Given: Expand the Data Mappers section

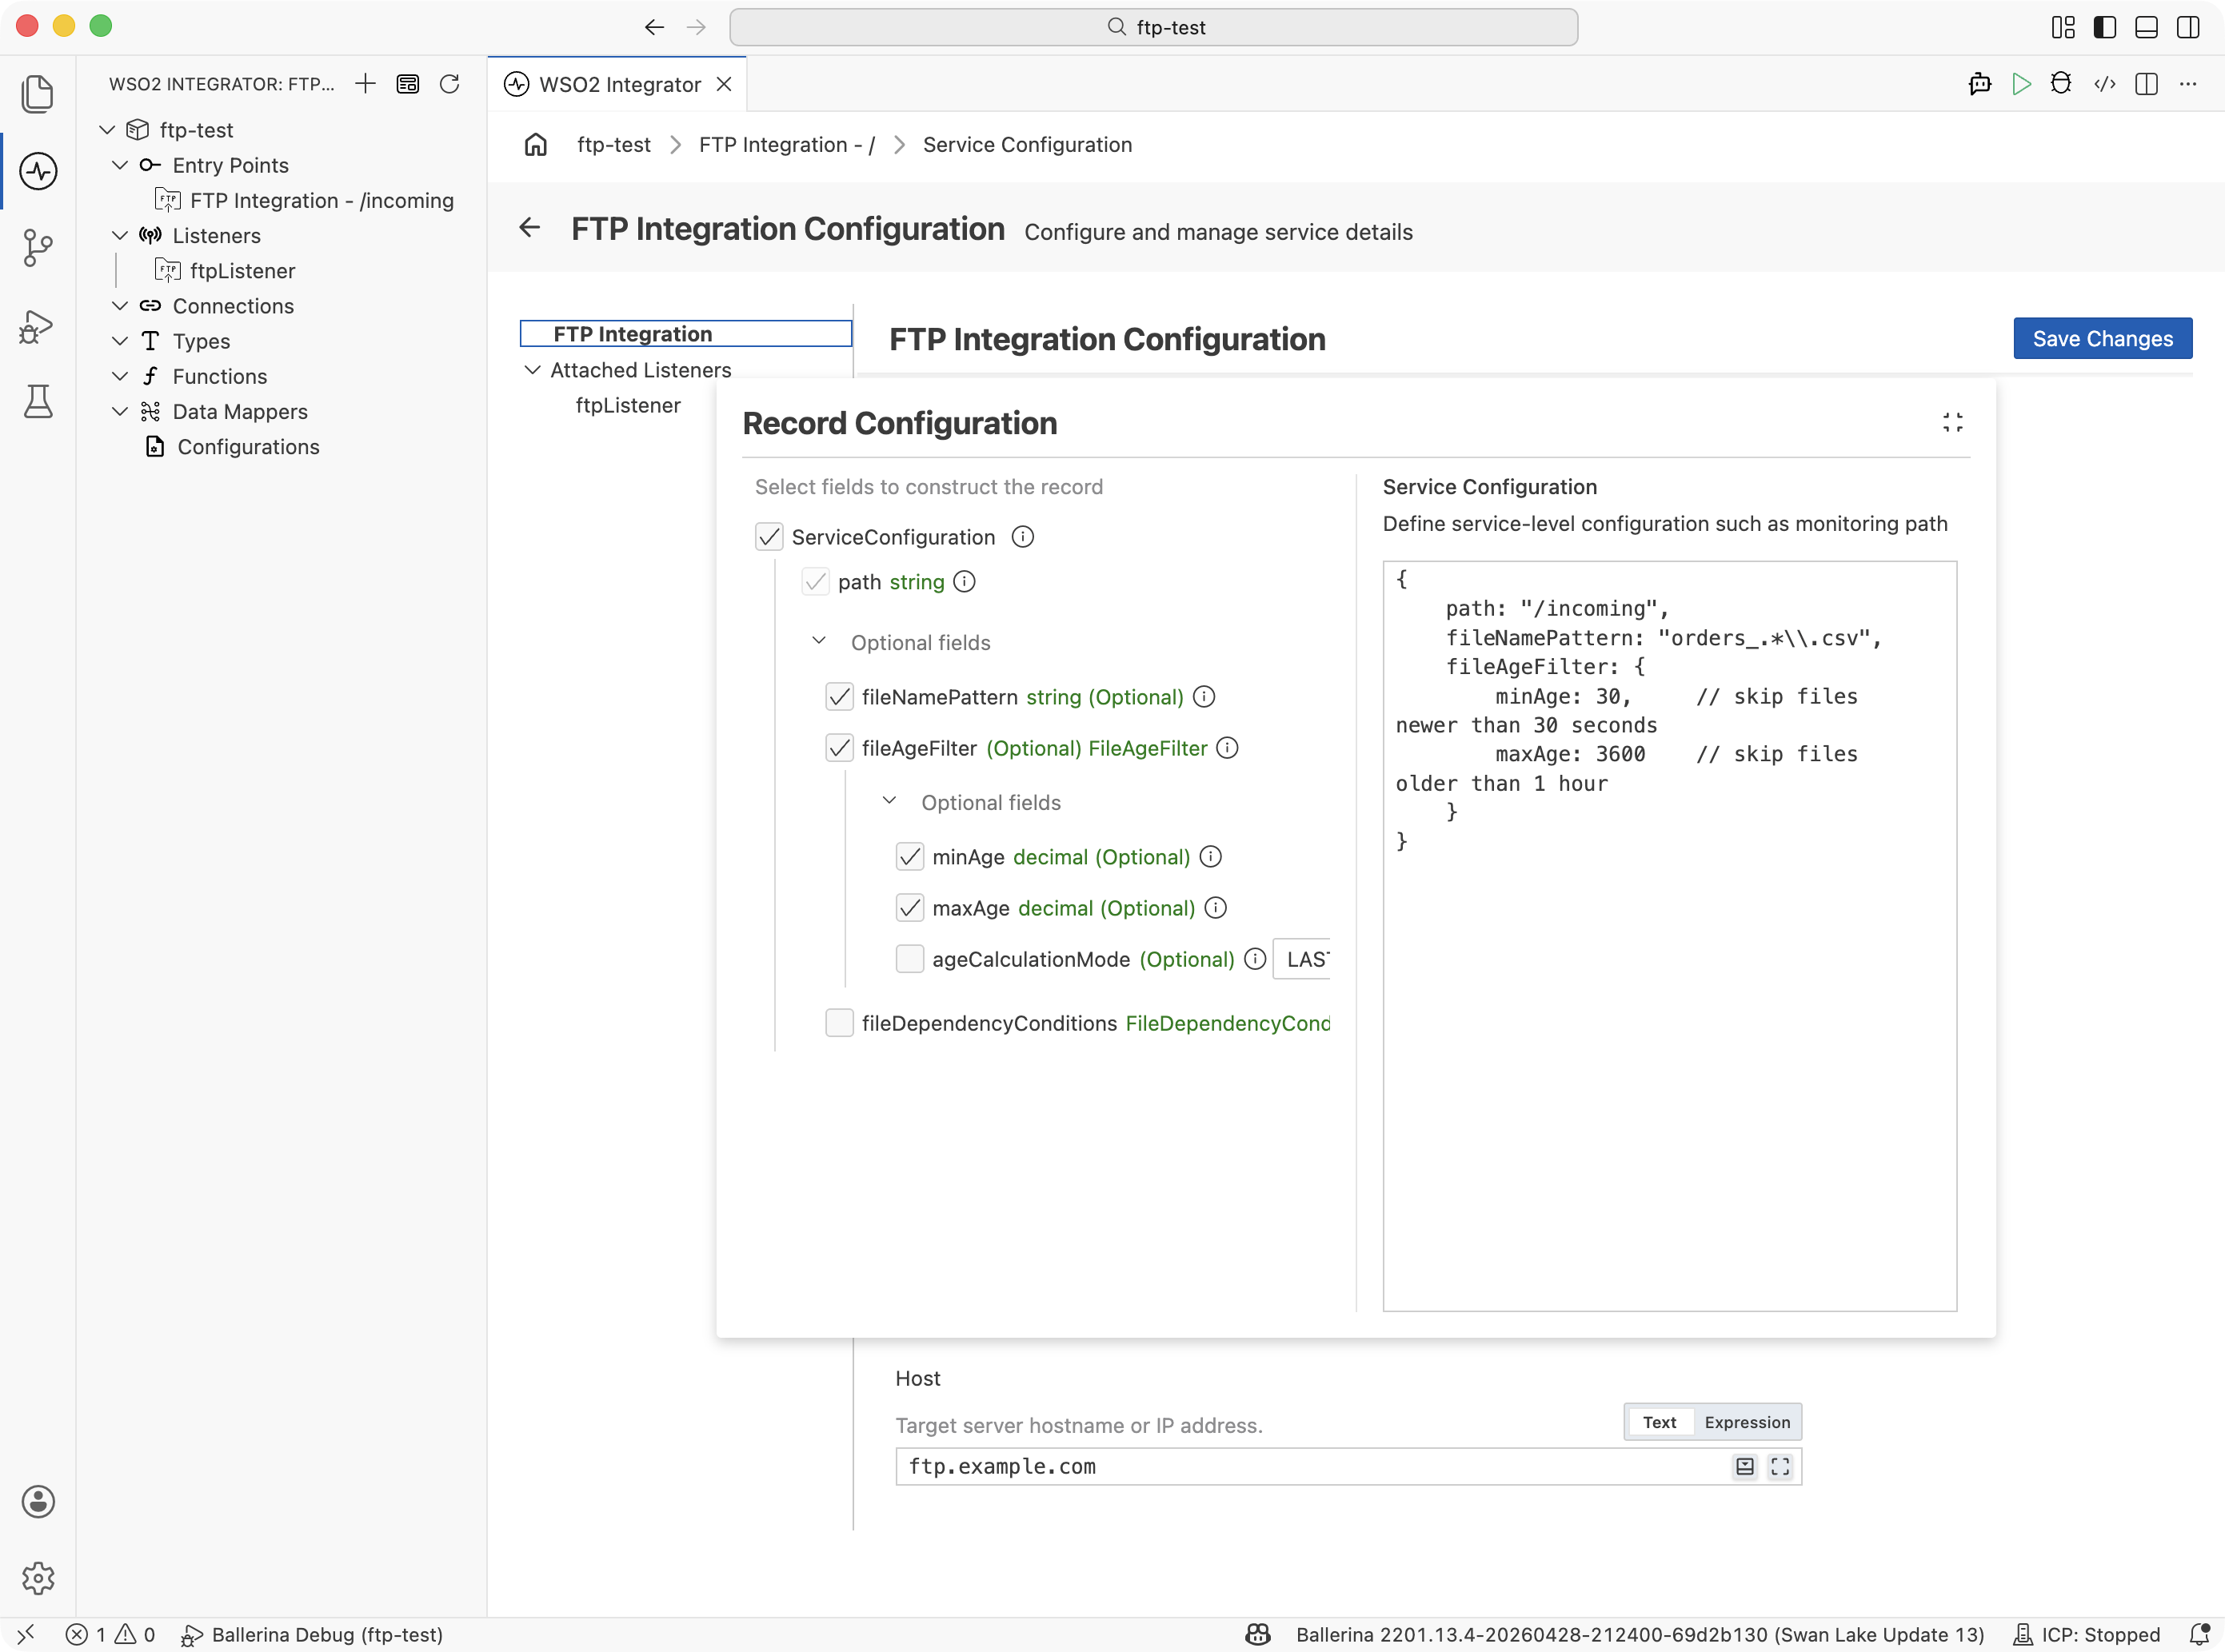Looking at the screenshot, I should tap(120, 411).
